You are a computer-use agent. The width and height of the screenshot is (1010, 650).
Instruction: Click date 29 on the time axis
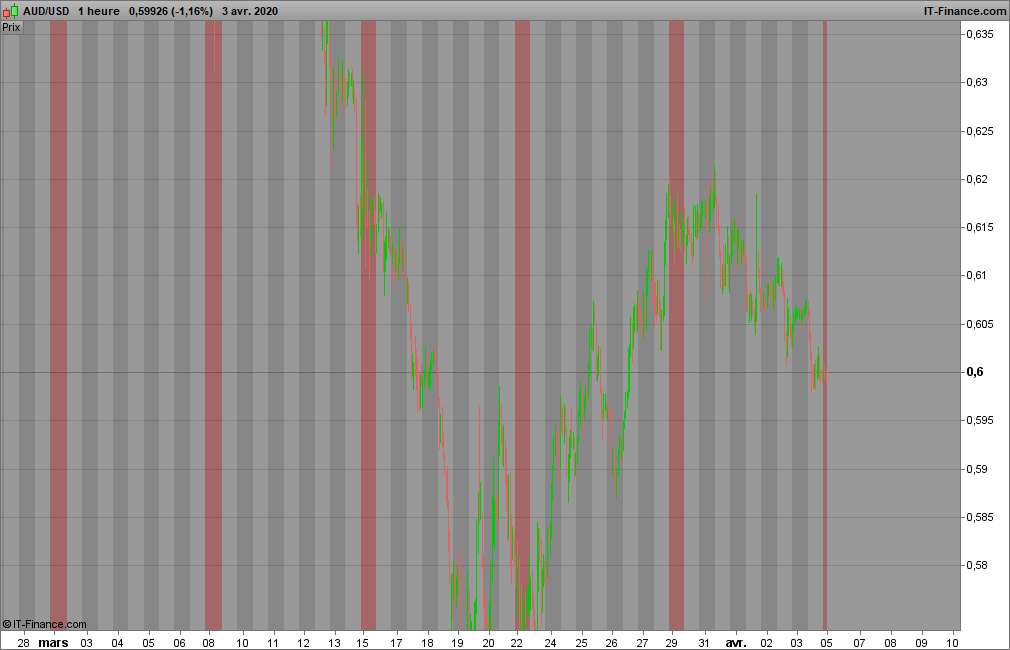click(671, 642)
